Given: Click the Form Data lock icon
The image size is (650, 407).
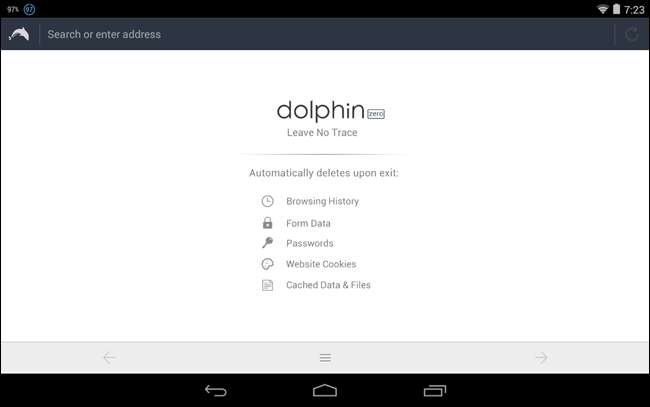Looking at the screenshot, I should (x=267, y=223).
